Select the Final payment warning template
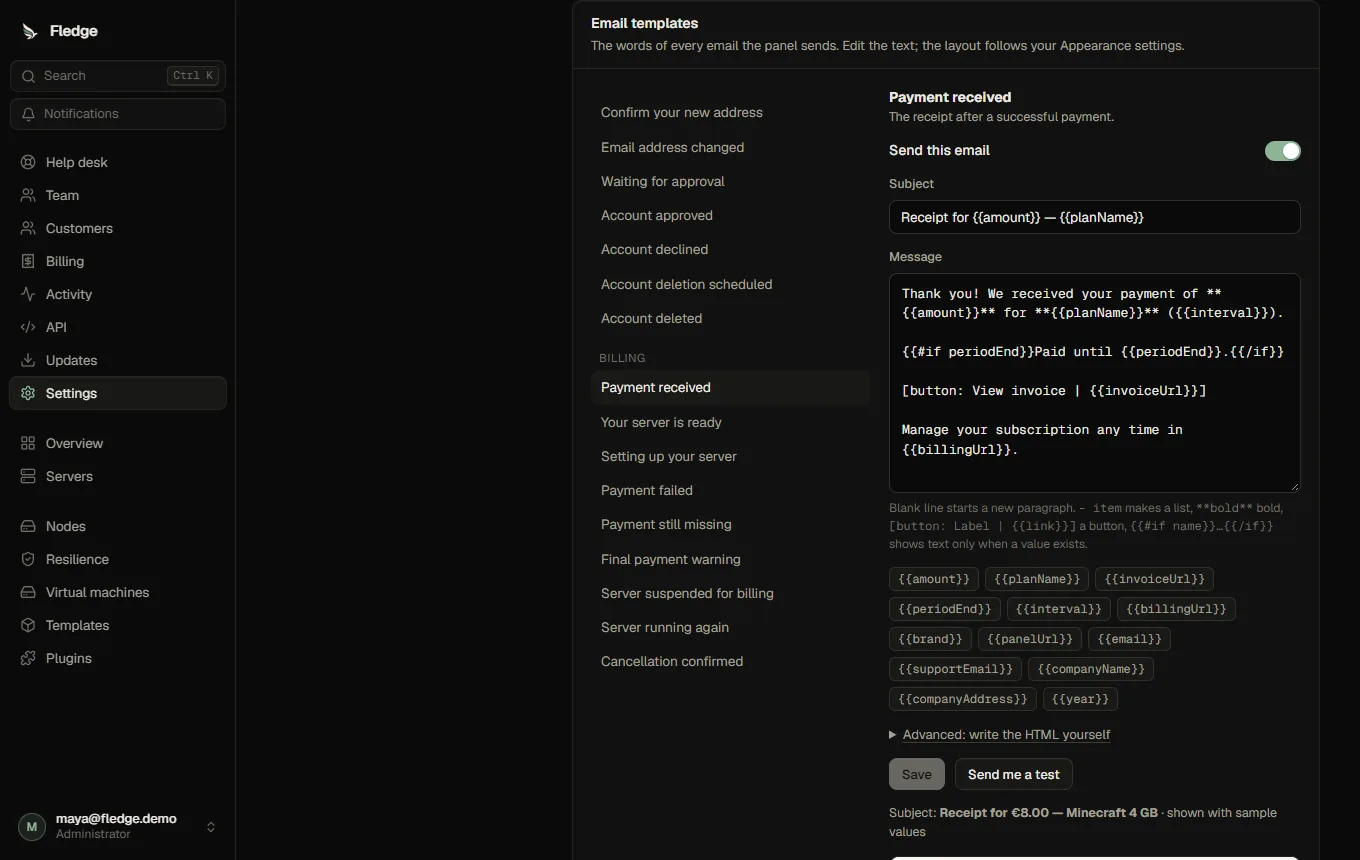The height and width of the screenshot is (860, 1360). [x=730, y=559]
